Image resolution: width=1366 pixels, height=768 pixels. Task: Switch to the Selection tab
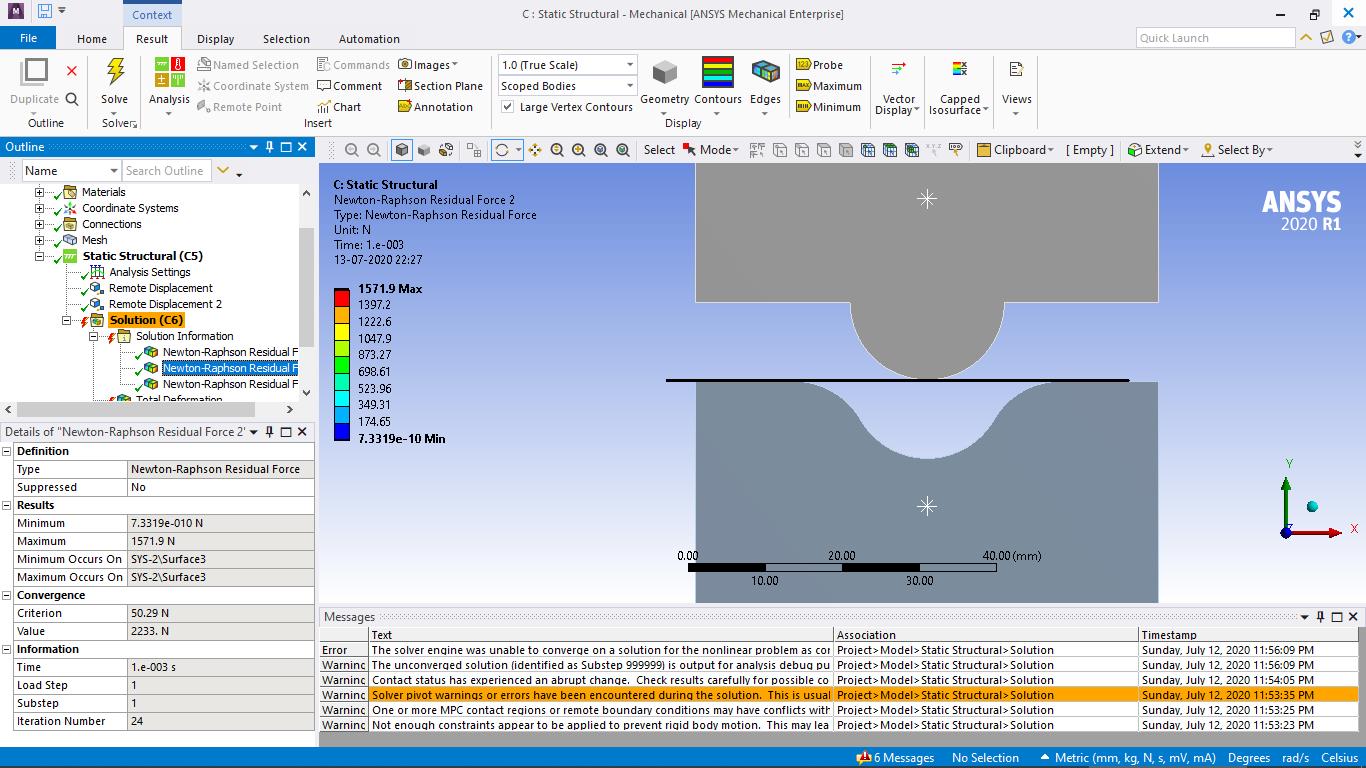286,39
